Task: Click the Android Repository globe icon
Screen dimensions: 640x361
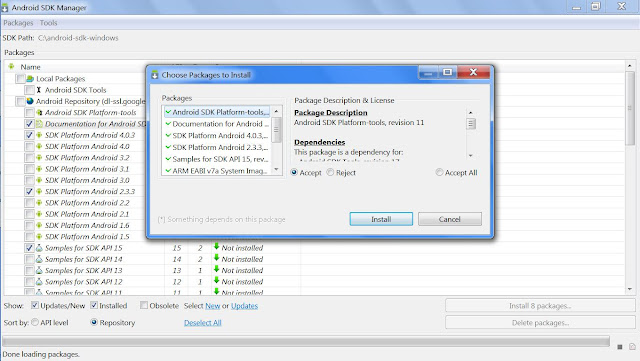Action: tap(30, 101)
